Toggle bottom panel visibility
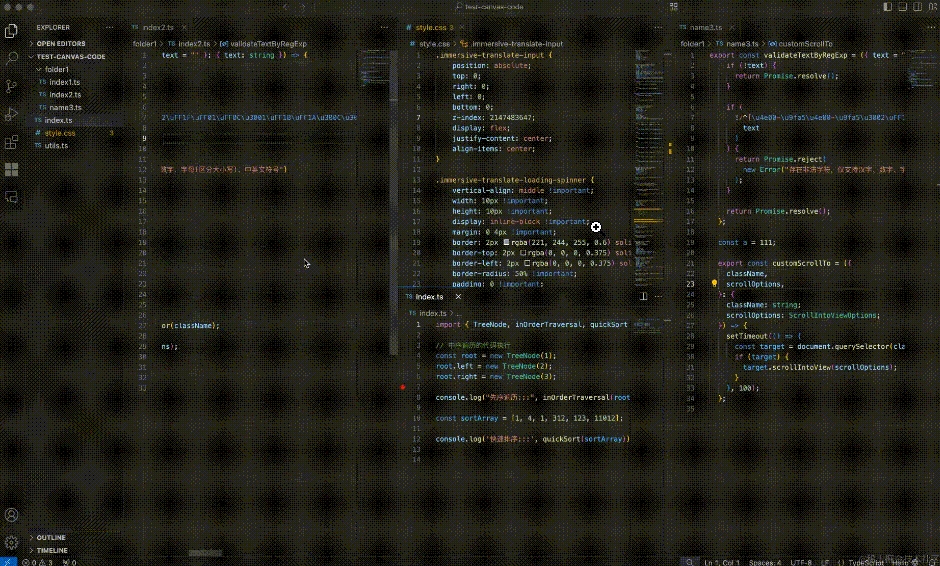 pos(902,7)
